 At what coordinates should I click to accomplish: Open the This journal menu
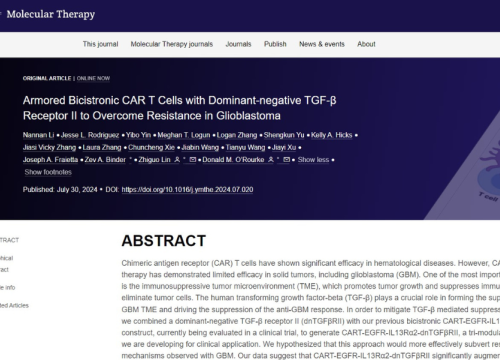coord(100,44)
